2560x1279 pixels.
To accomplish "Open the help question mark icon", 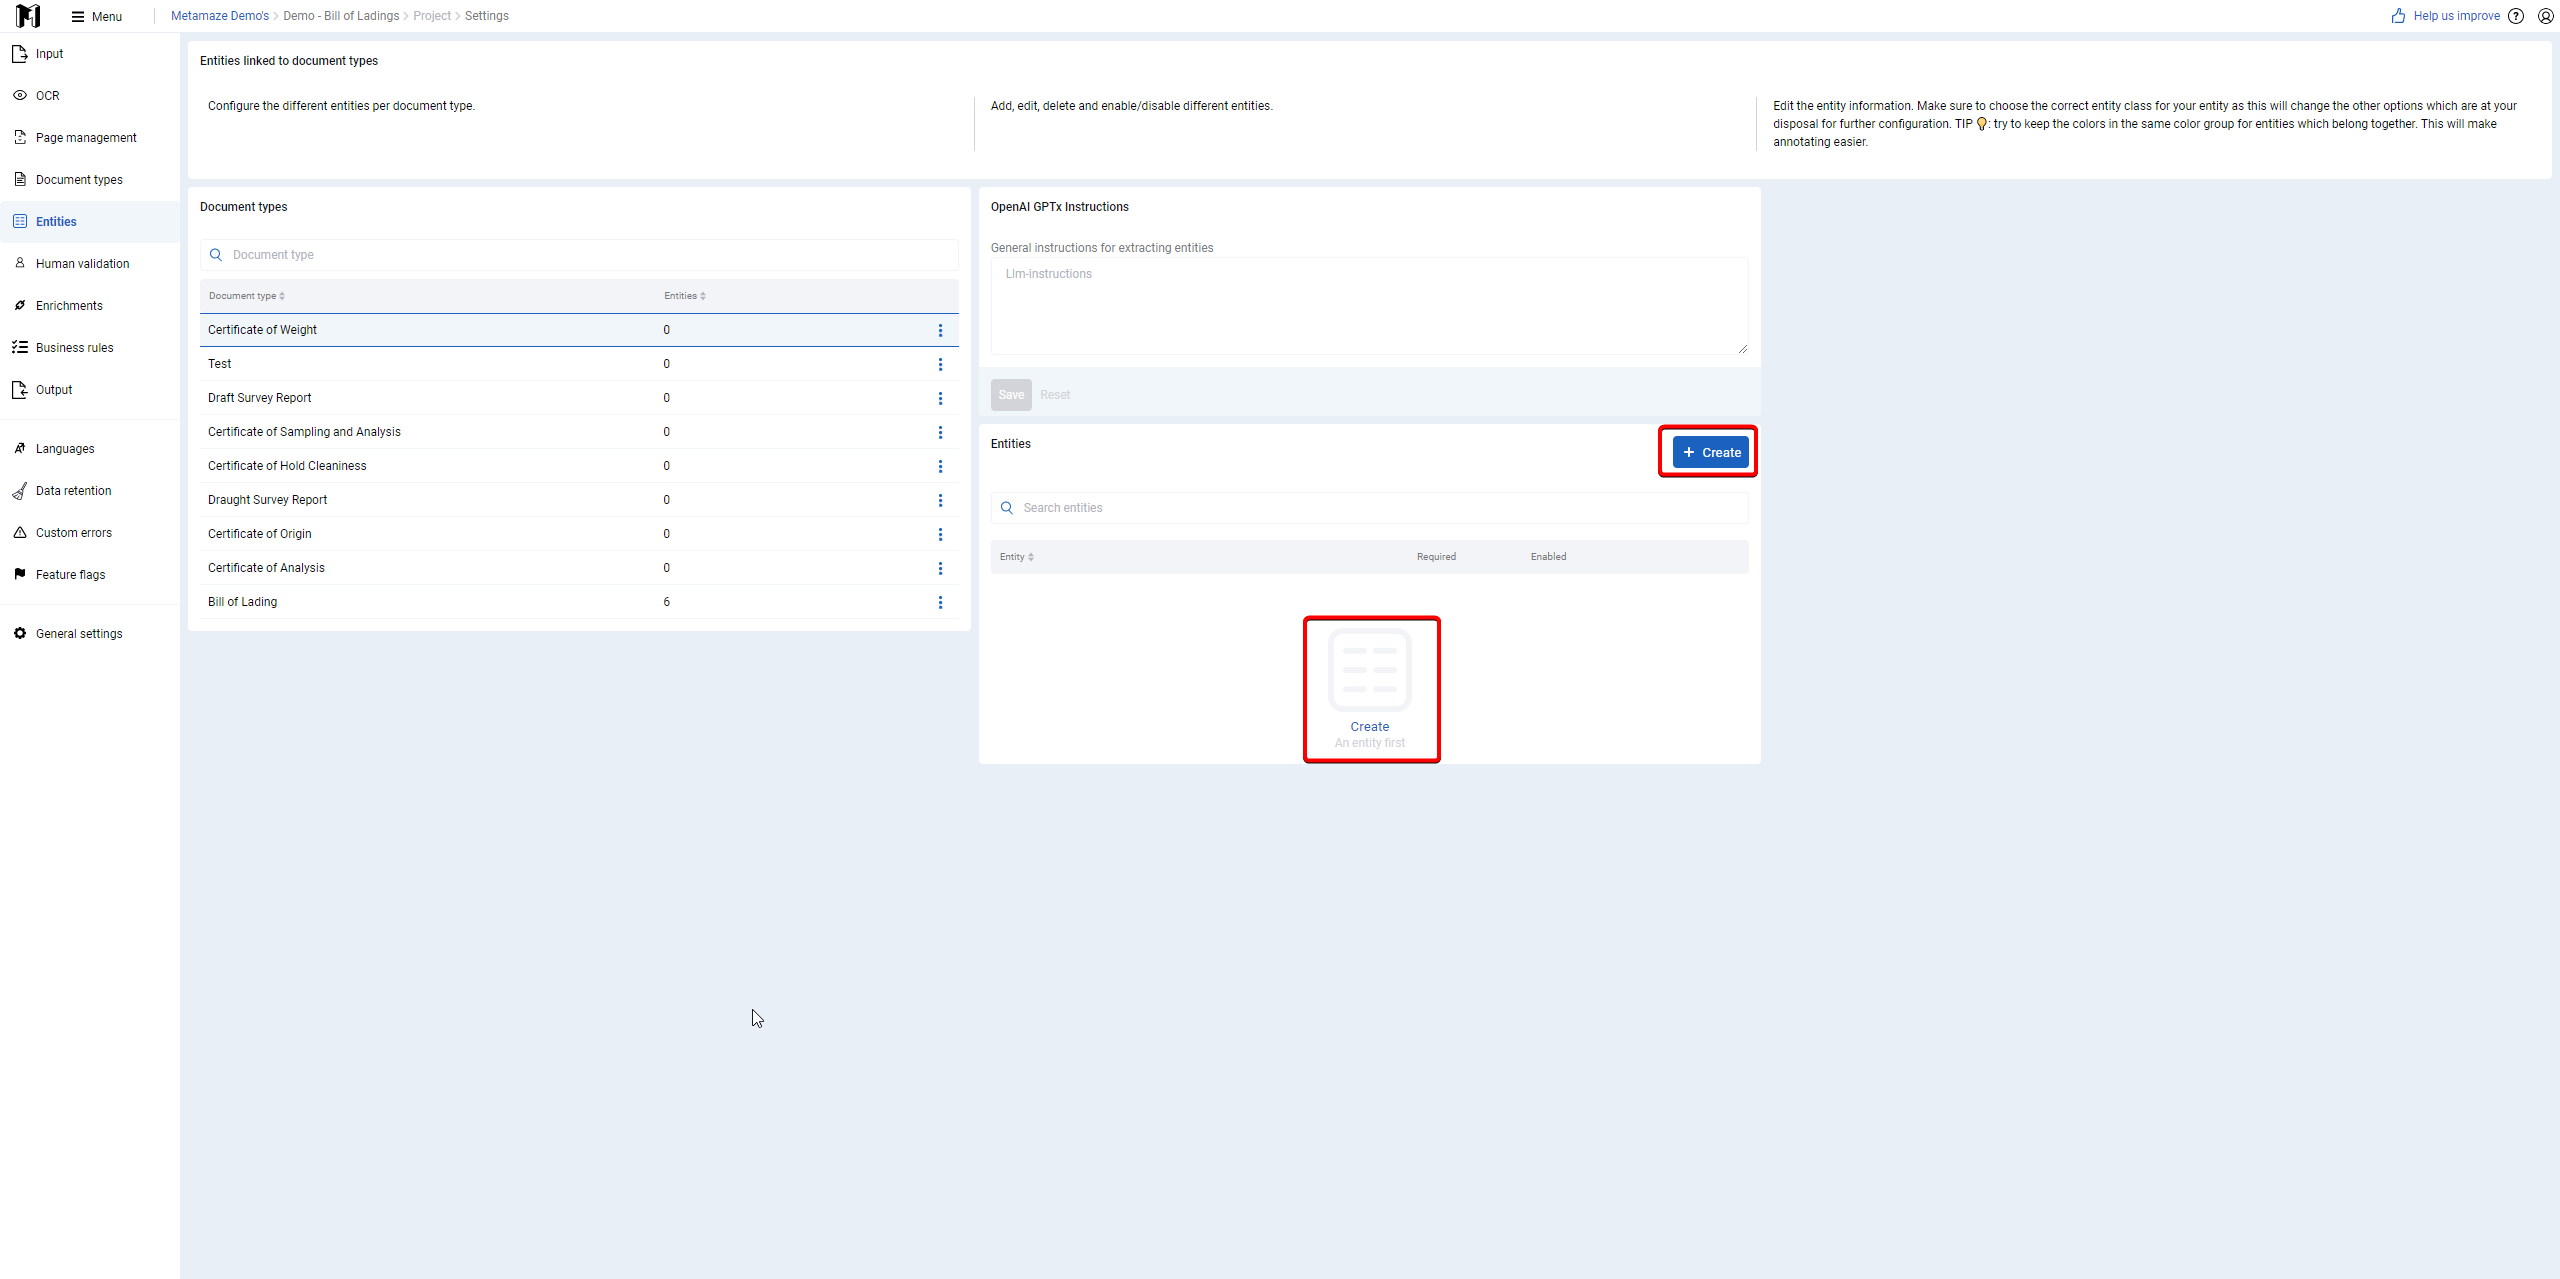I will [2516, 16].
